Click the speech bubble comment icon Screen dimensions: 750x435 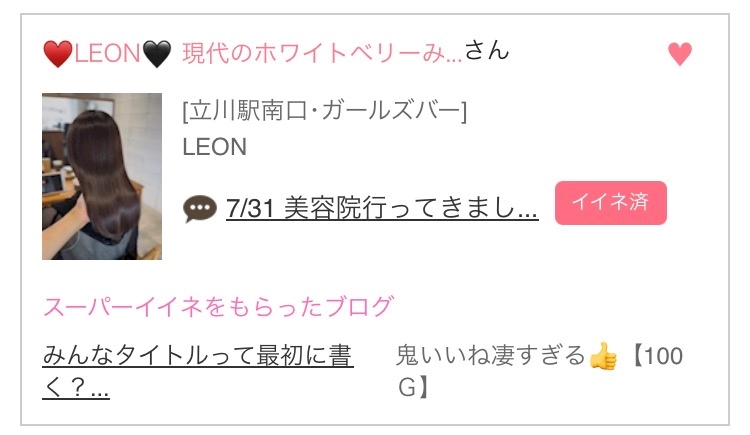(199, 209)
